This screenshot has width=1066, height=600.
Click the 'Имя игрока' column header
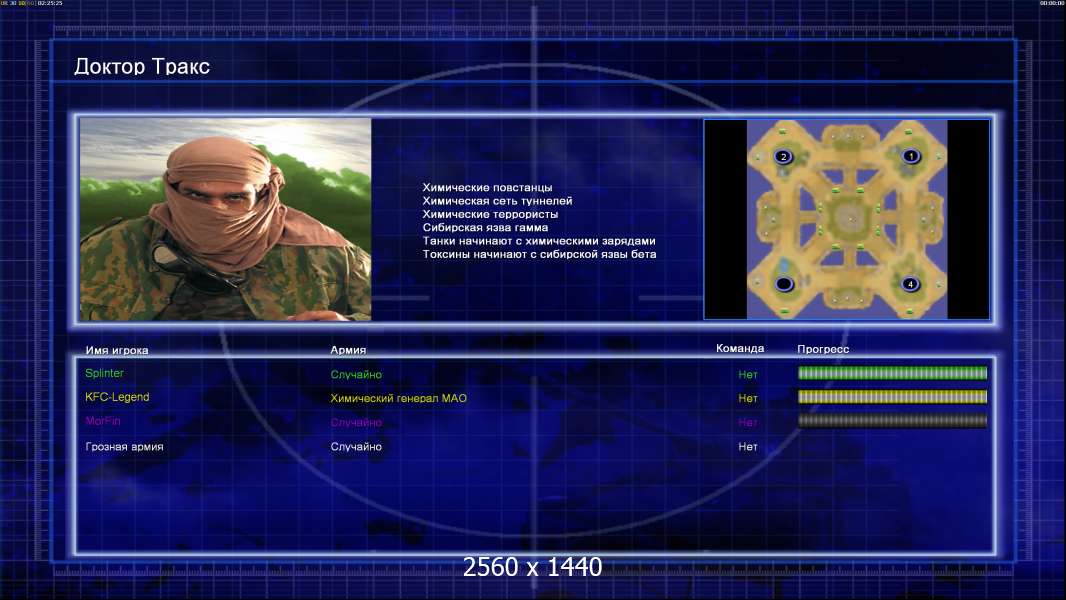[x=117, y=351]
